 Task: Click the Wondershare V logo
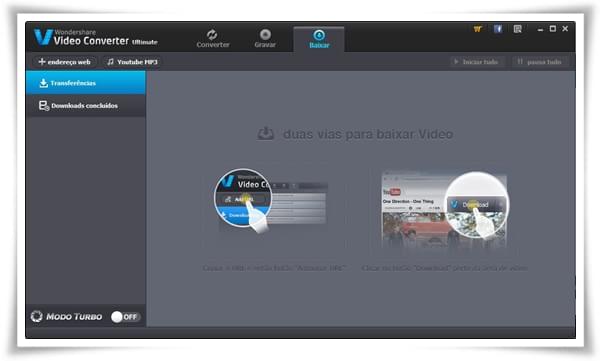click(x=43, y=37)
